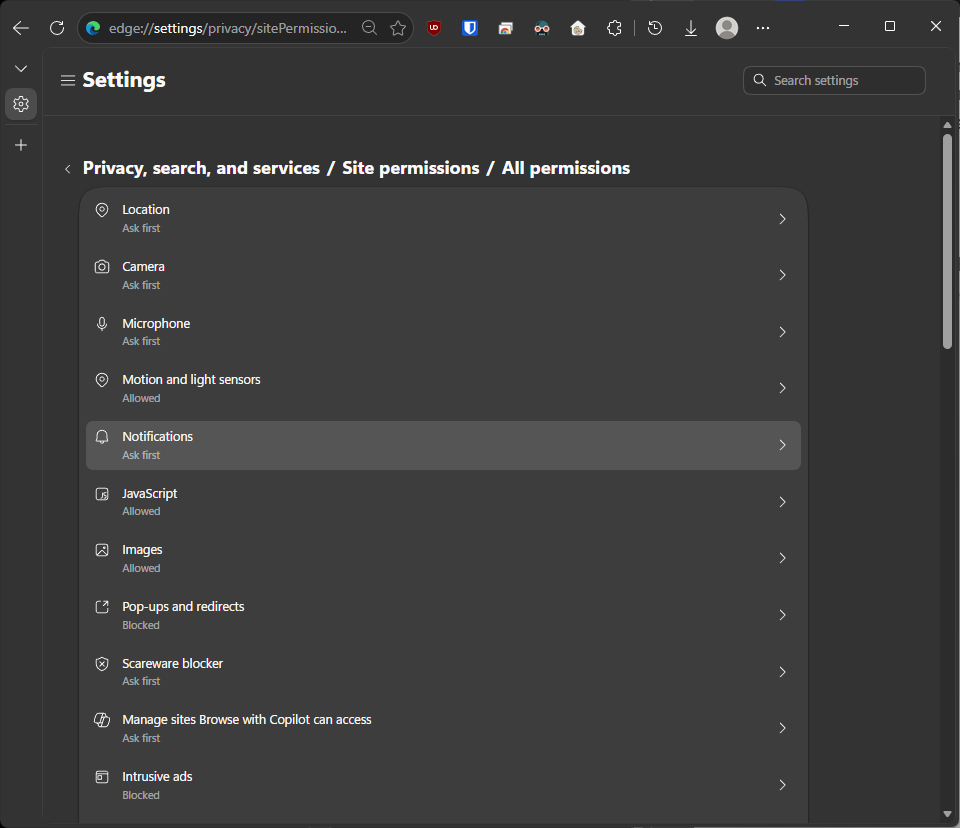Click the Scareware blocker shield icon
The image size is (960, 828).
(x=102, y=664)
